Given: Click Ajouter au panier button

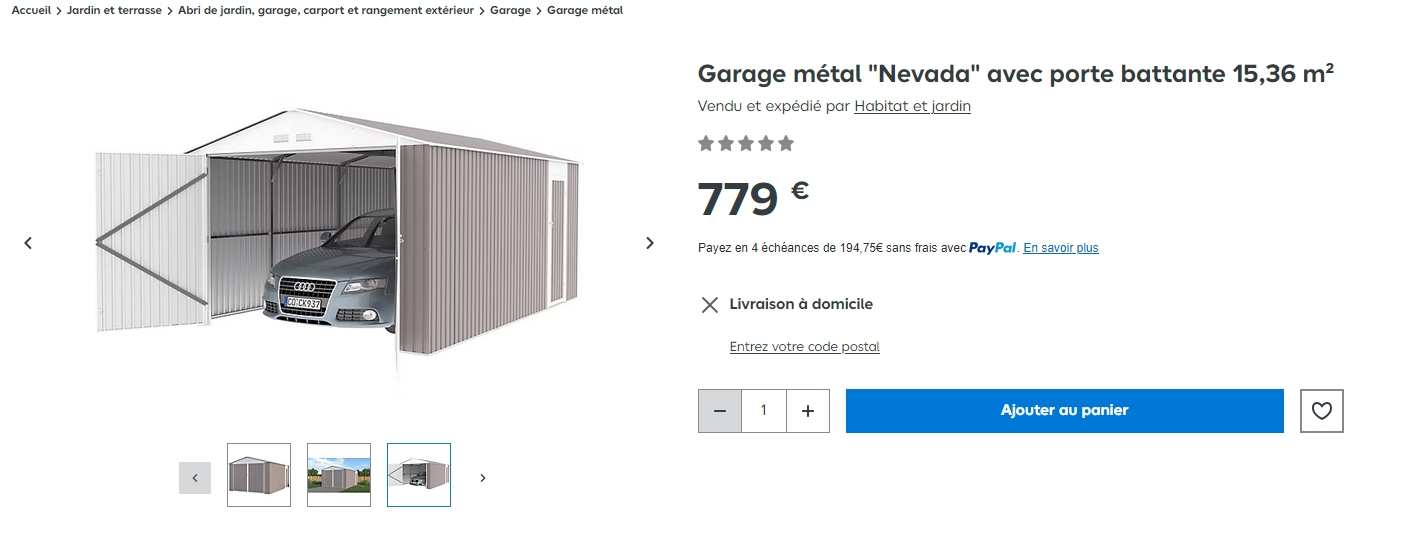Looking at the screenshot, I should (x=1064, y=411).
